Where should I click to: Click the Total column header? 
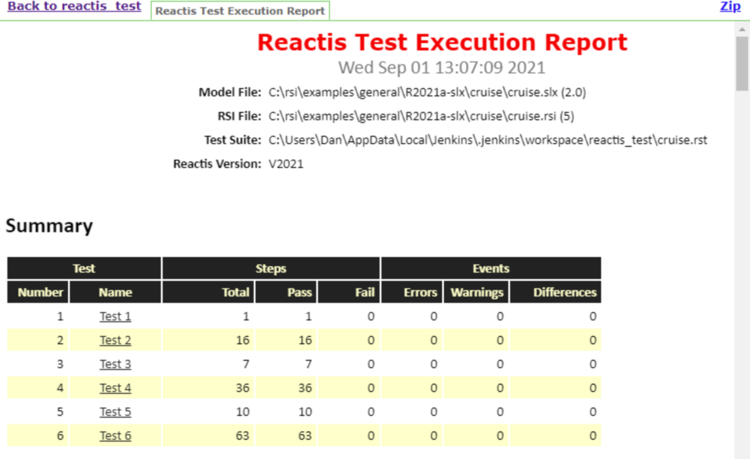[209, 292]
